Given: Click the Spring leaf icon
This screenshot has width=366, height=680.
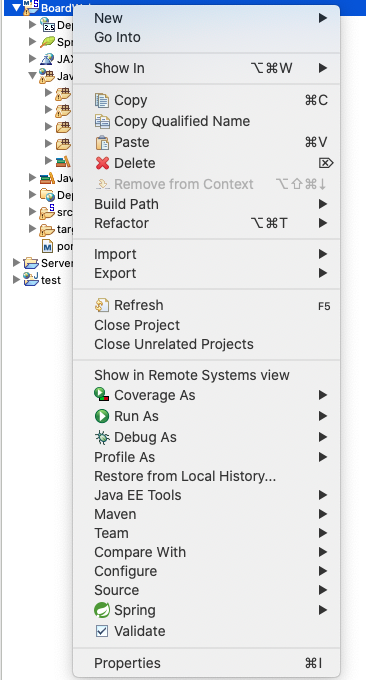Looking at the screenshot, I should pyautogui.click(x=102, y=610).
